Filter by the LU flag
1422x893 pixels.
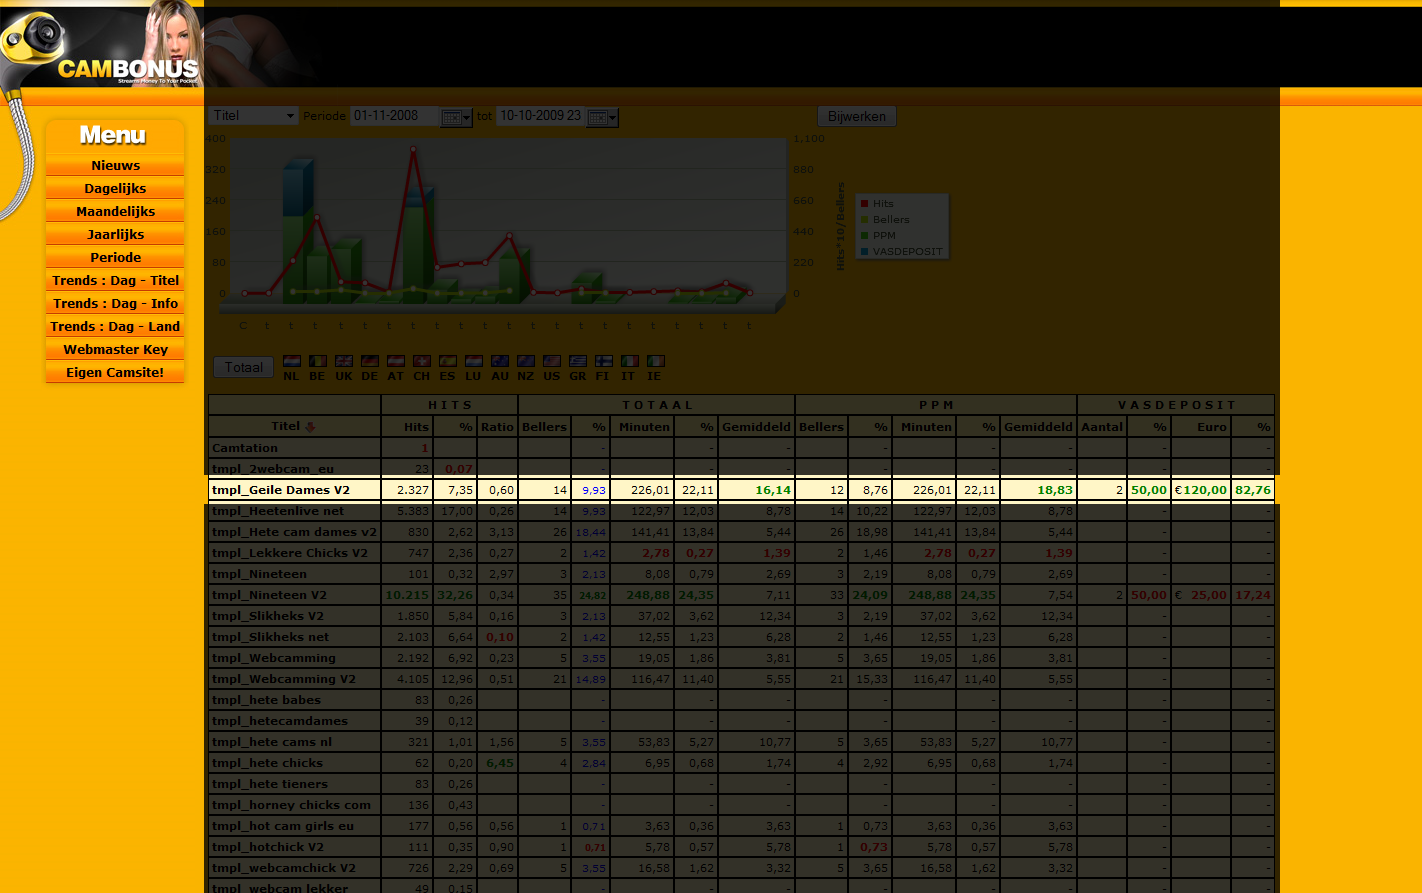(474, 361)
